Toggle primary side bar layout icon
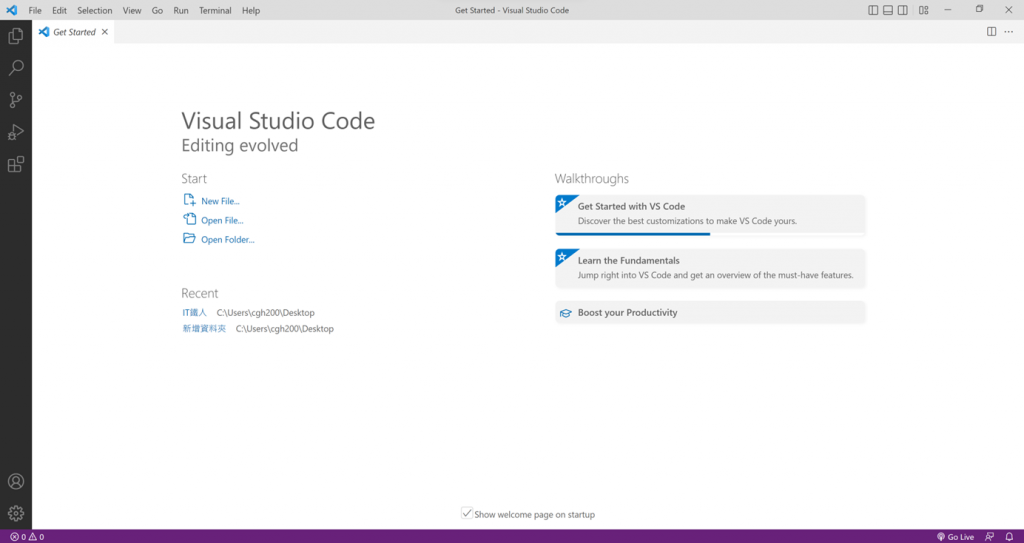The width and height of the screenshot is (1024, 543). click(x=873, y=10)
